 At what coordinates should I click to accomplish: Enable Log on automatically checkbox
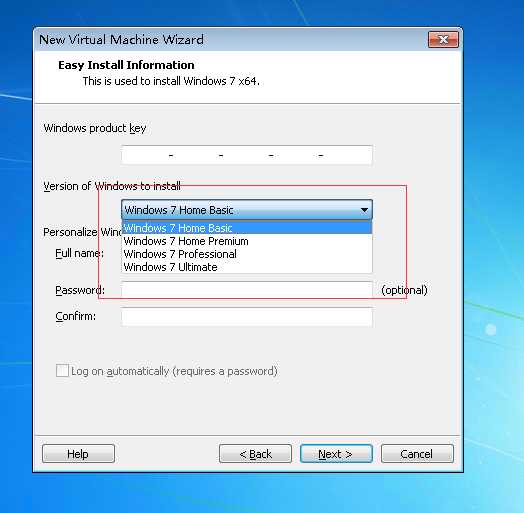coord(62,371)
